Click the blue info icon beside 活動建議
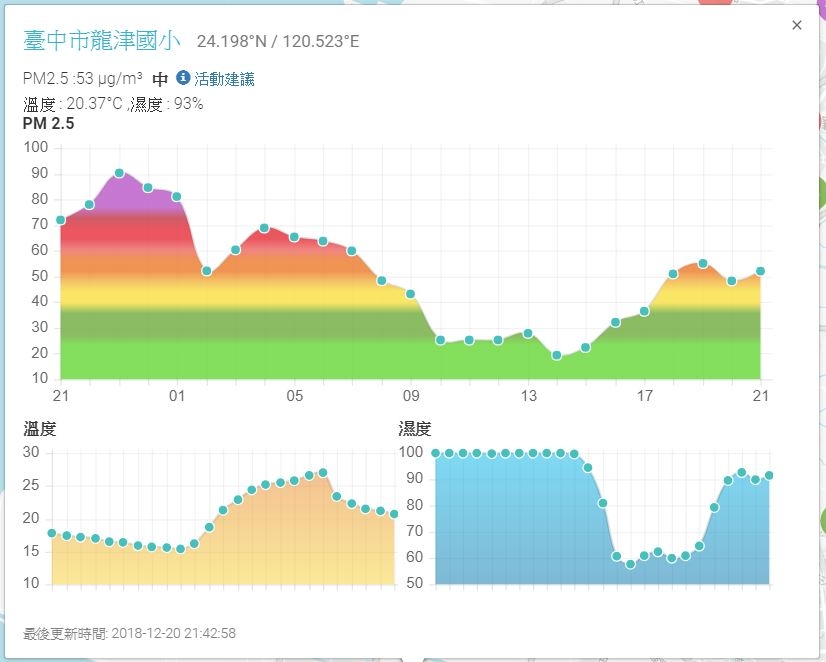Screen dimensions: 826x662 182,78
